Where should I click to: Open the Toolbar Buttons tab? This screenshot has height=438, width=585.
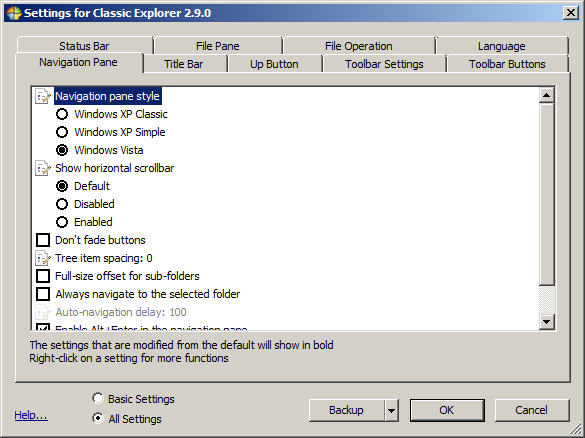(508, 64)
